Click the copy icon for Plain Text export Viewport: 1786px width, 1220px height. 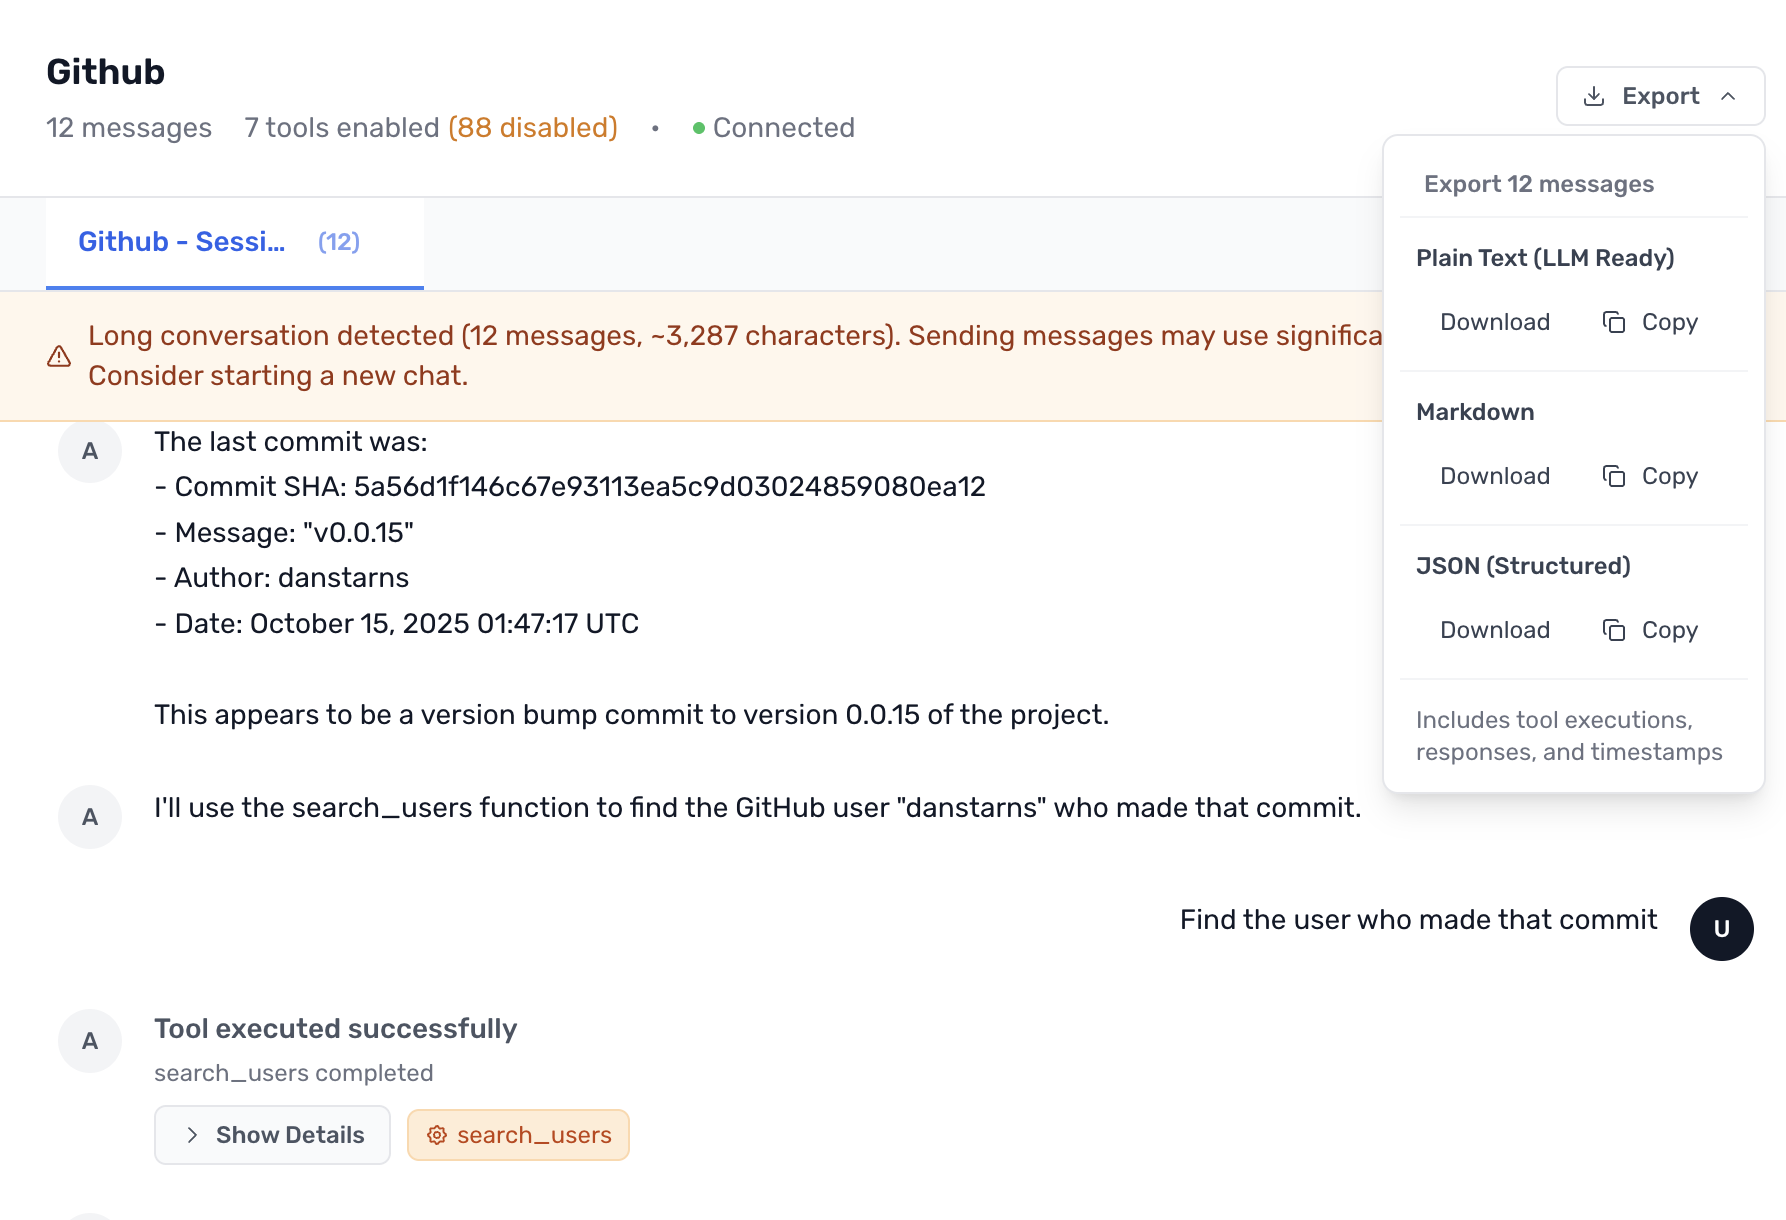1614,322
